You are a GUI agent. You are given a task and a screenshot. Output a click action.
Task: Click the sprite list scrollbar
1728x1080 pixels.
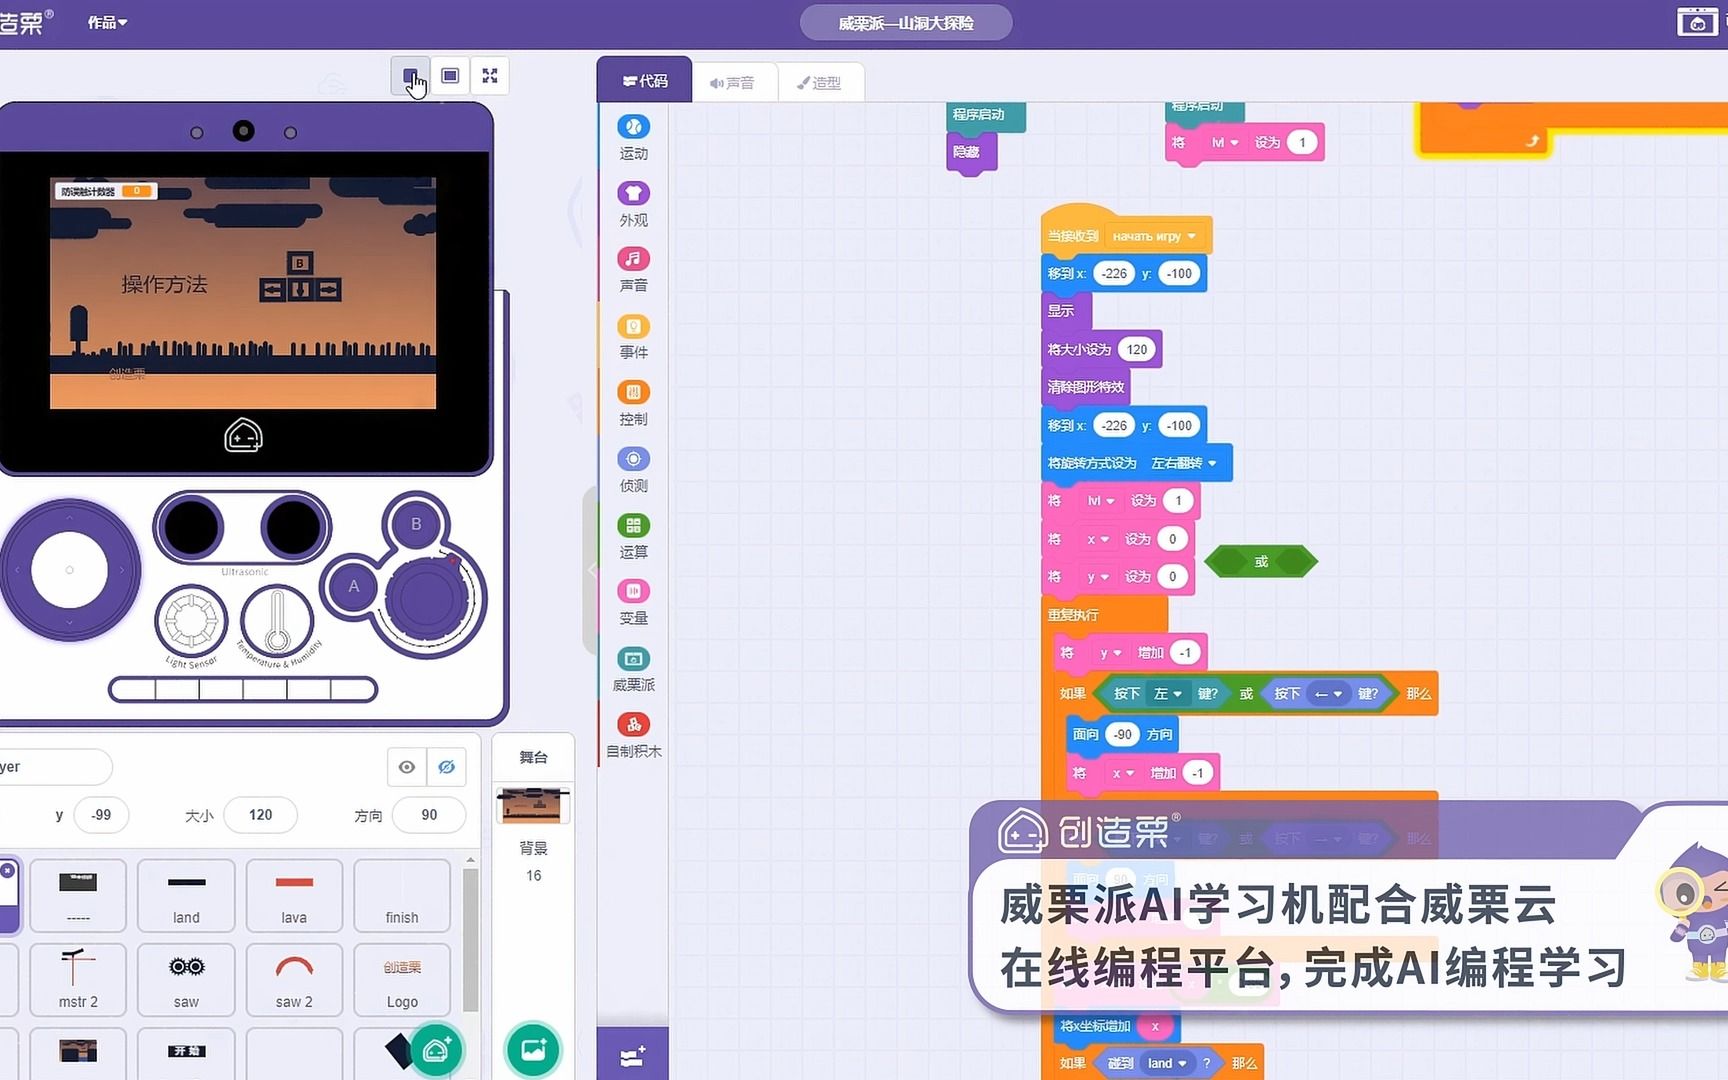tap(470, 940)
